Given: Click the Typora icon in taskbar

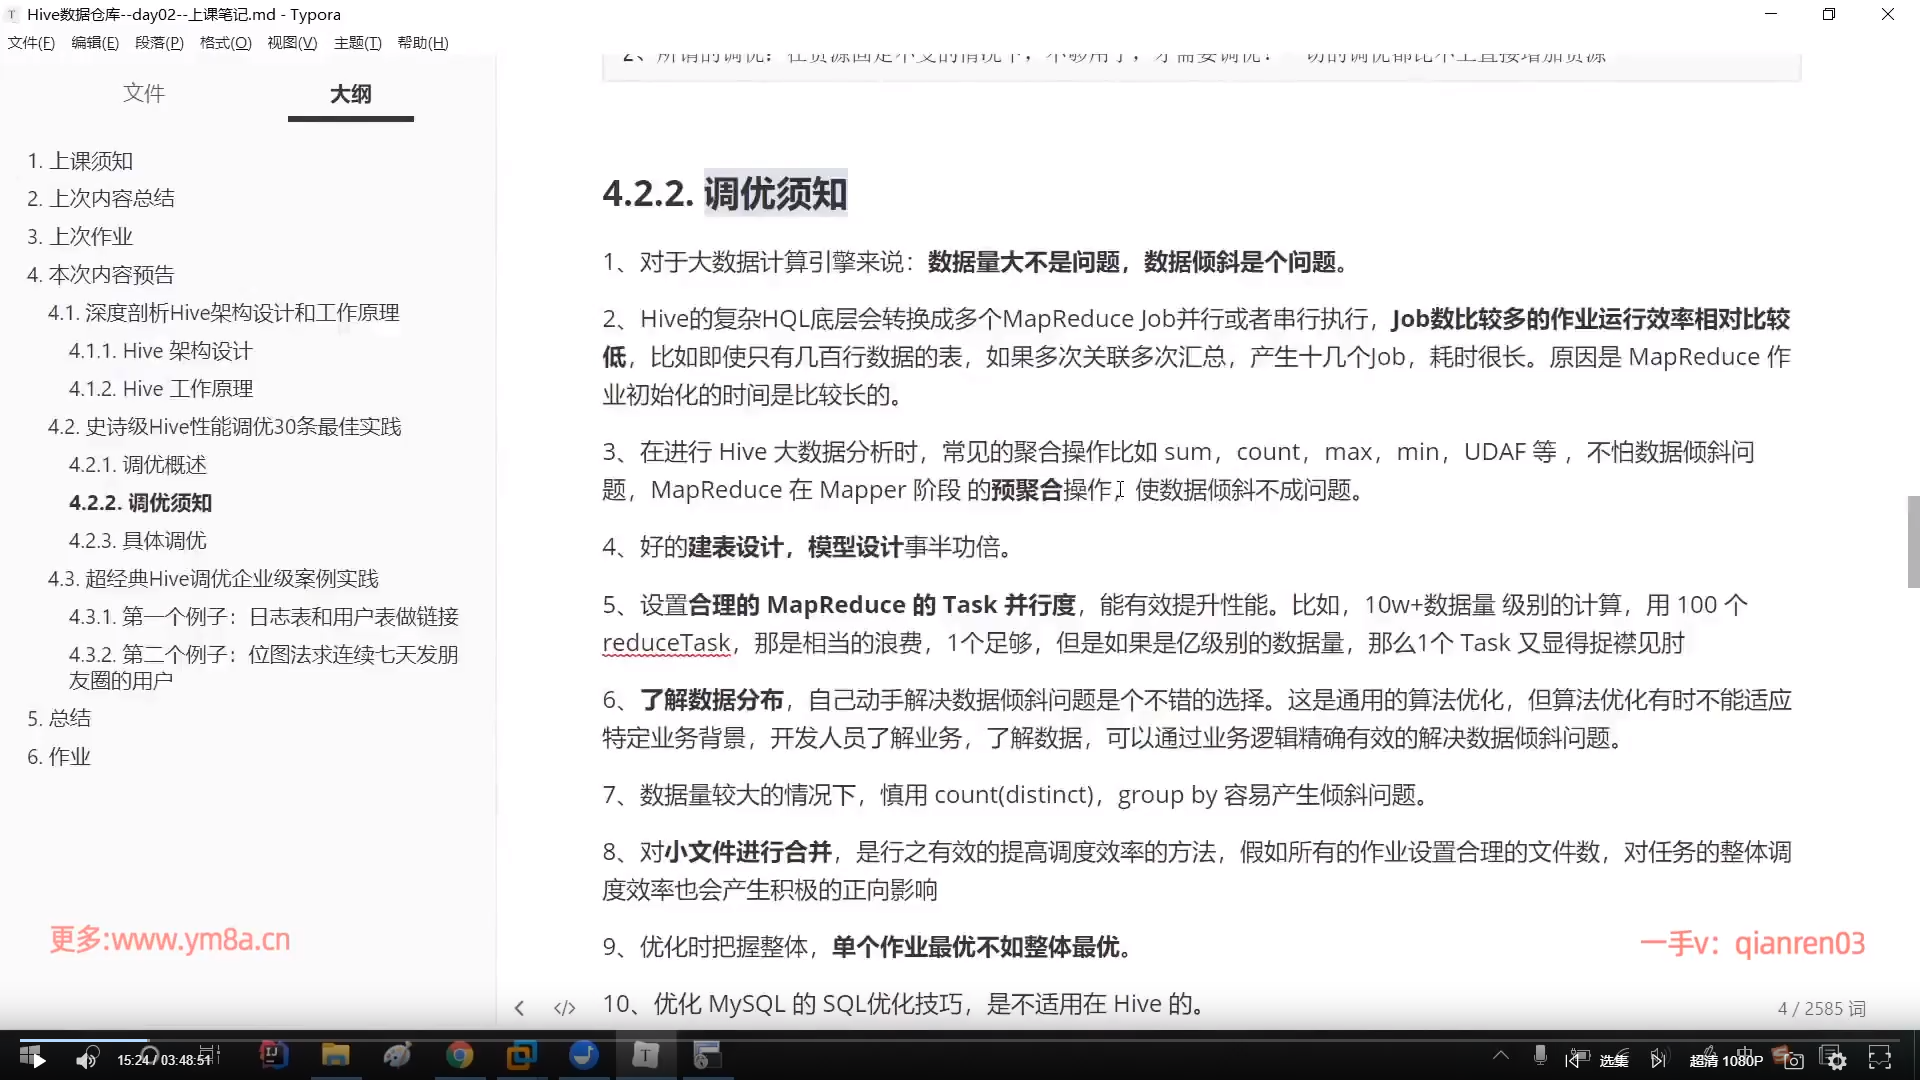Looking at the screenshot, I should 646,1055.
